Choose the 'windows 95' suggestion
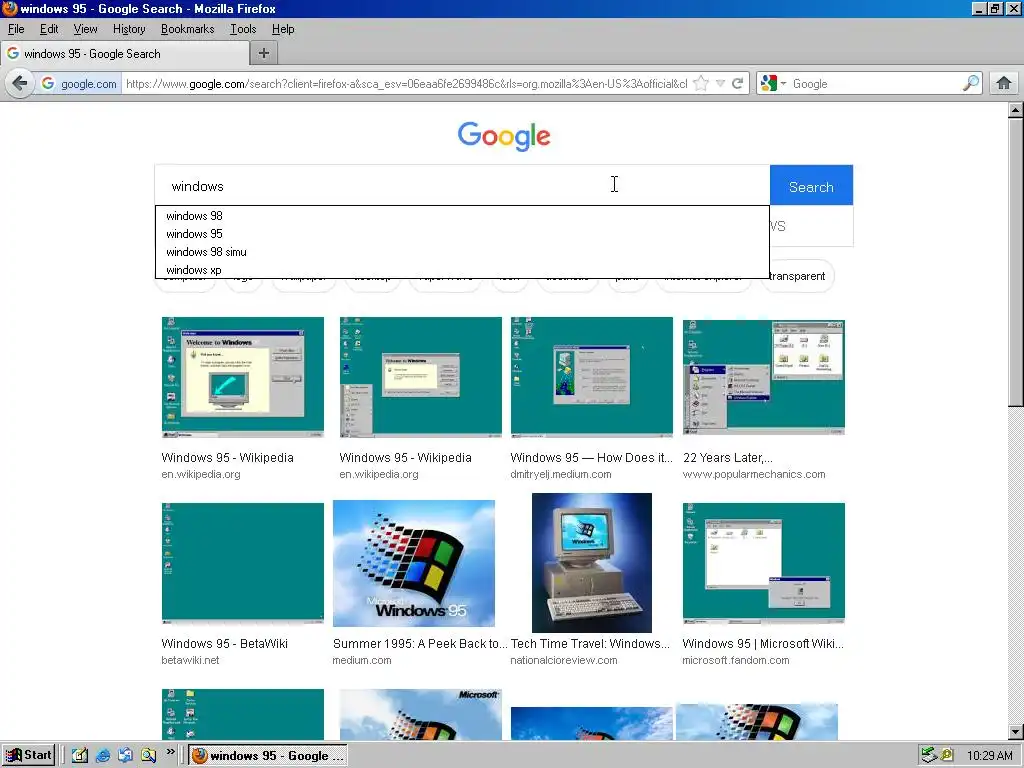The image size is (1024, 768). pyautogui.click(x=462, y=234)
